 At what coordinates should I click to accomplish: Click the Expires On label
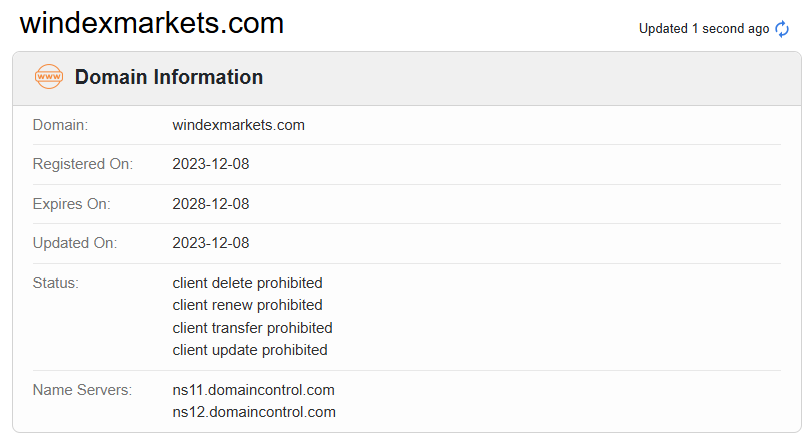tap(71, 204)
